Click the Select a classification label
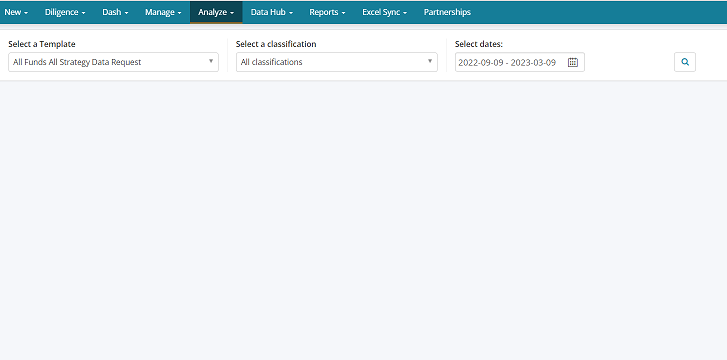This screenshot has width=727, height=360. click(276, 44)
